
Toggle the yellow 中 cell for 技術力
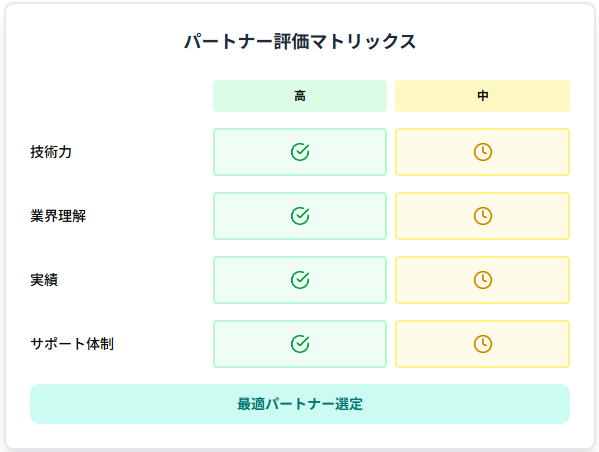point(482,152)
